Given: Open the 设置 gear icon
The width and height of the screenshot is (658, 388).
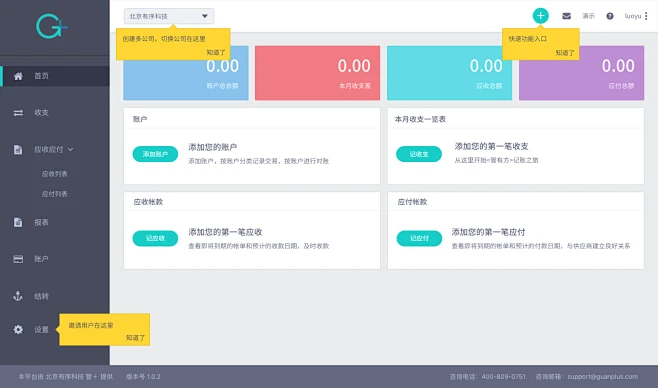Looking at the screenshot, I should coord(18,330).
